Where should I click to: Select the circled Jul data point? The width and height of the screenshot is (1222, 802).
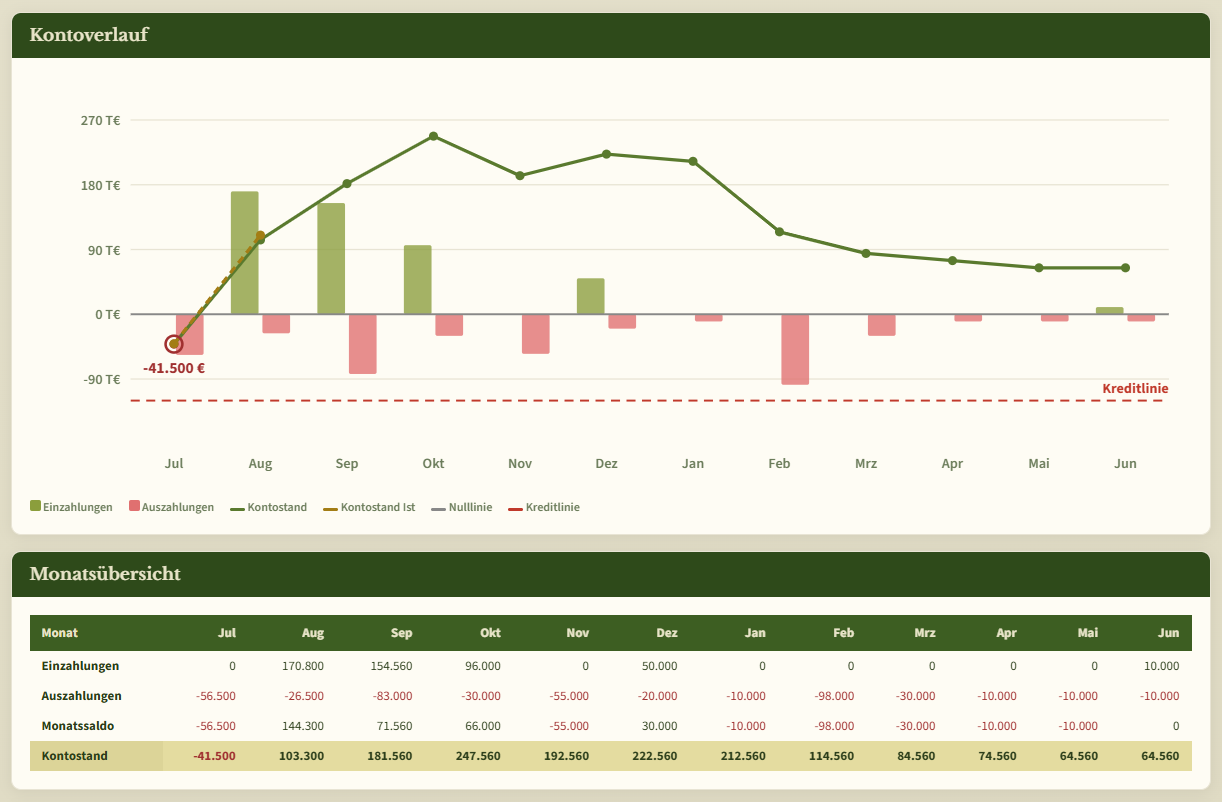tap(174, 344)
